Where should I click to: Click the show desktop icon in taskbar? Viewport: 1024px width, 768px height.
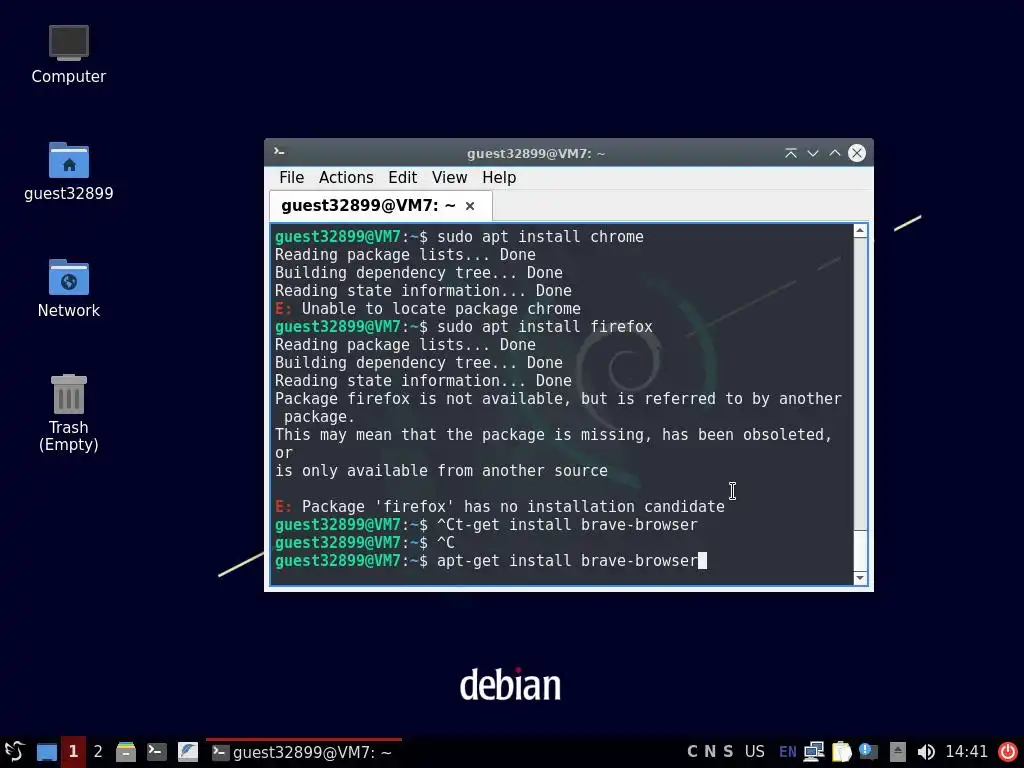[47, 752]
